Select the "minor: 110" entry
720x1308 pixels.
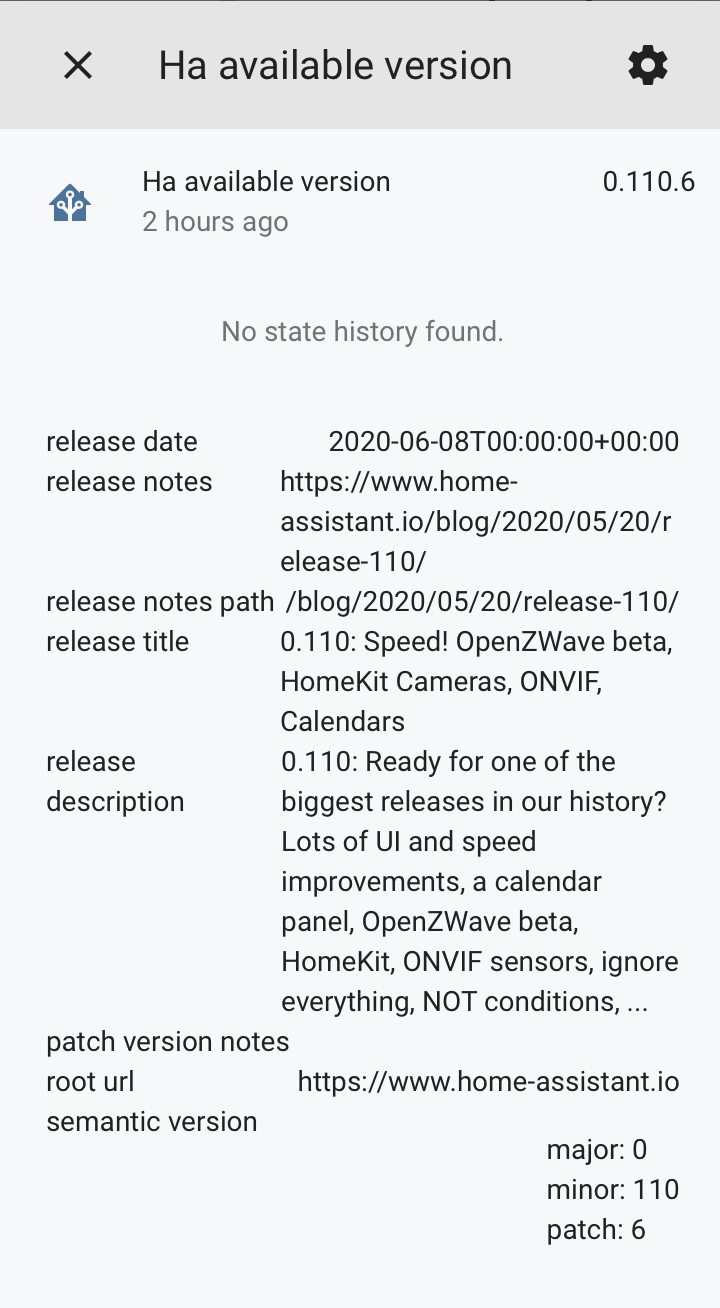coord(612,1190)
